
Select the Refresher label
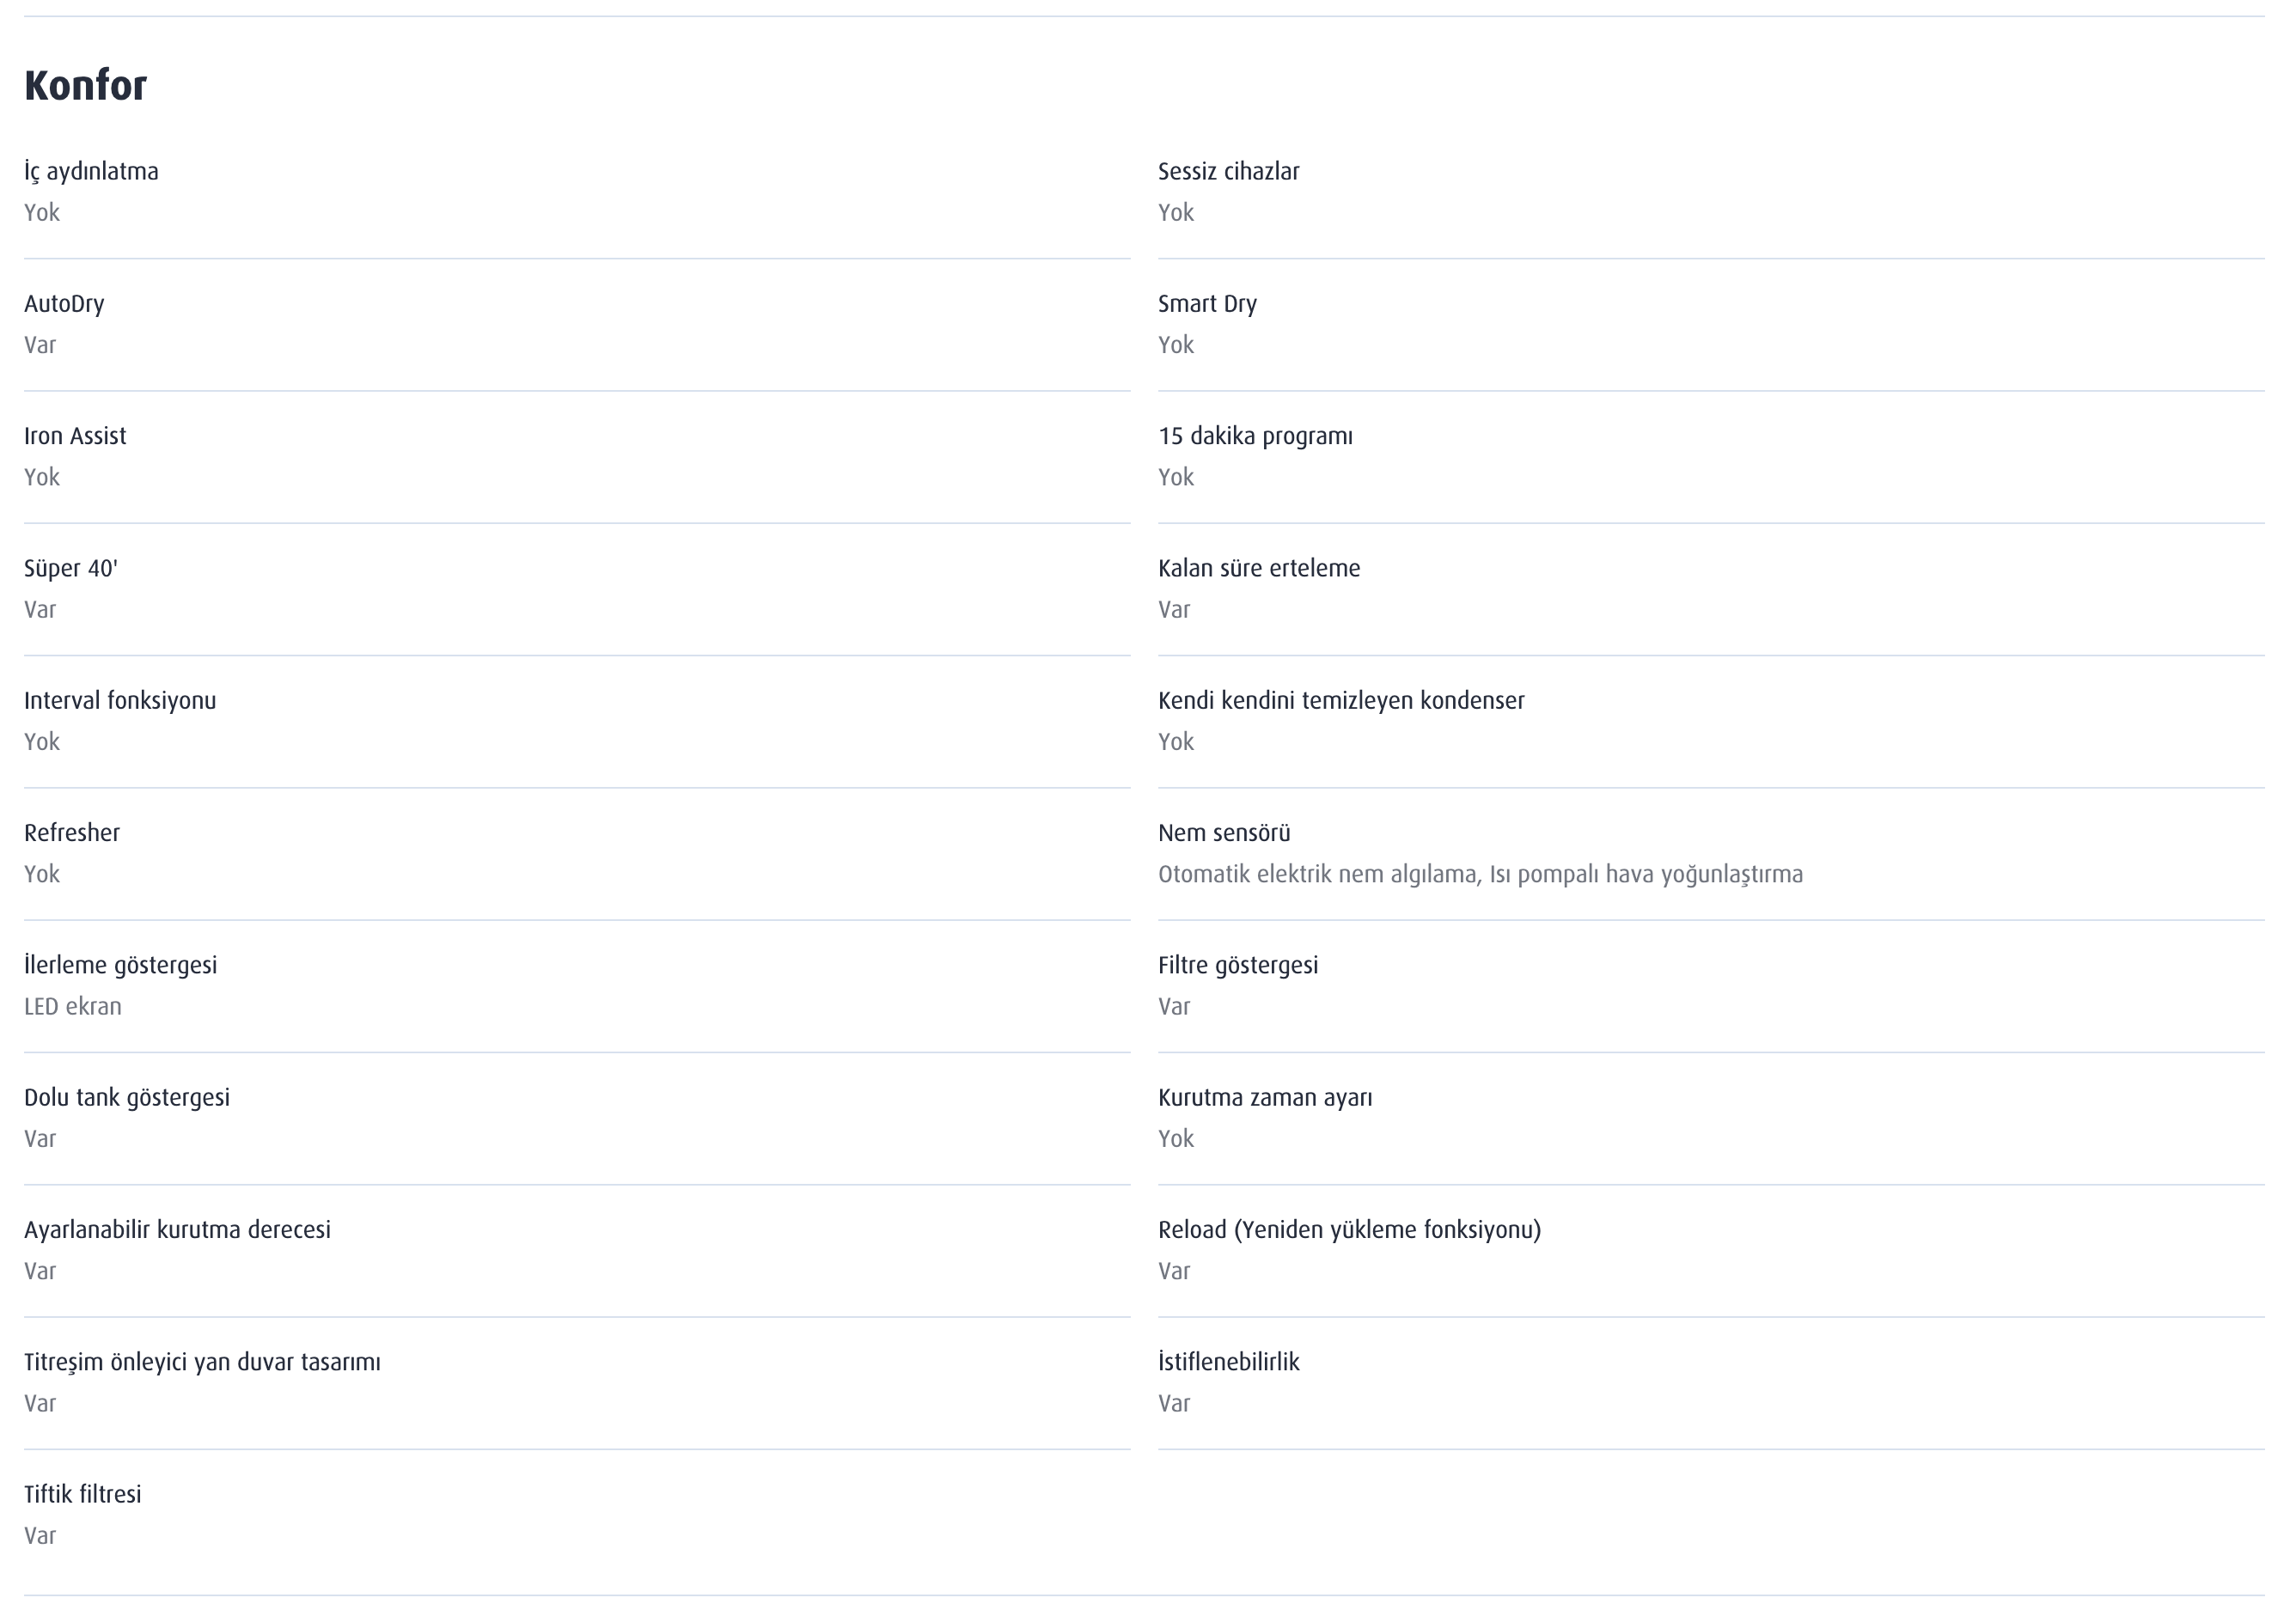[x=72, y=833]
